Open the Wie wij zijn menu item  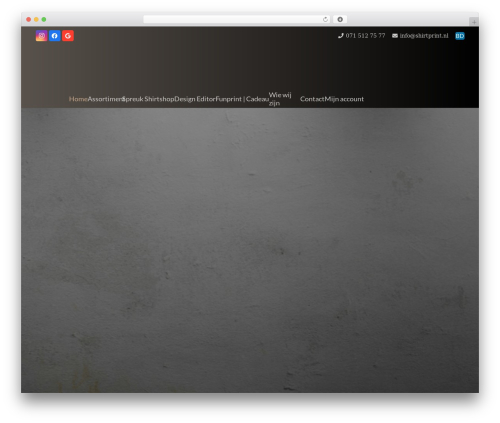[280, 99]
